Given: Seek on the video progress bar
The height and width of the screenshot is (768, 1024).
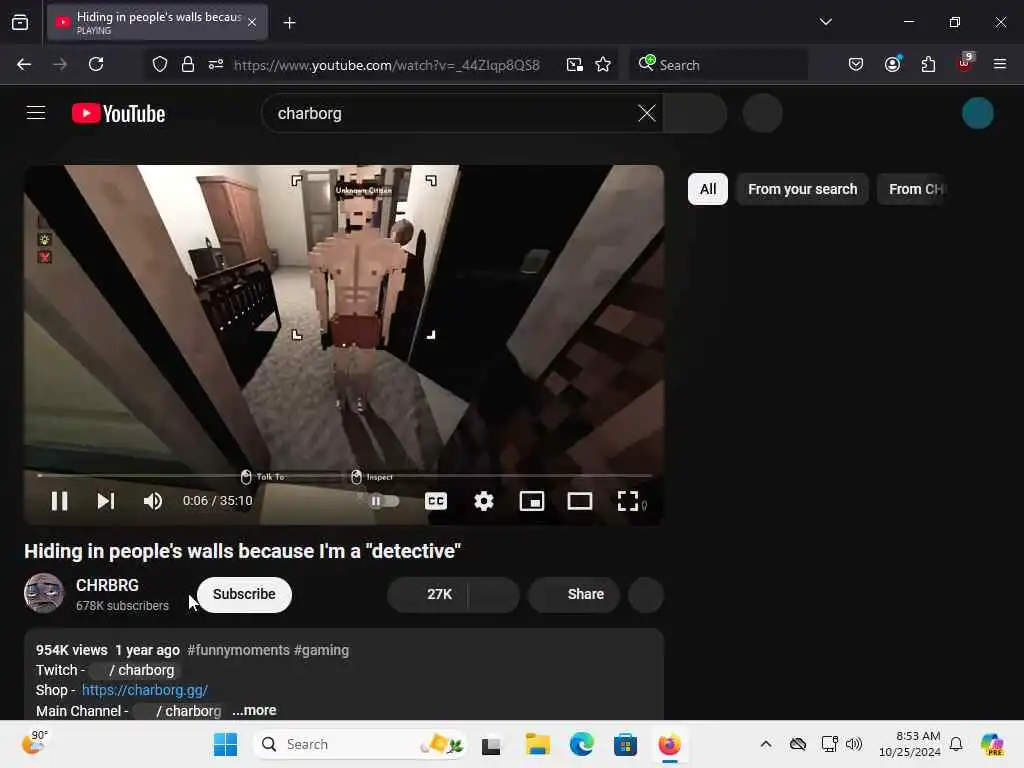Looking at the screenshot, I should coord(344,475).
